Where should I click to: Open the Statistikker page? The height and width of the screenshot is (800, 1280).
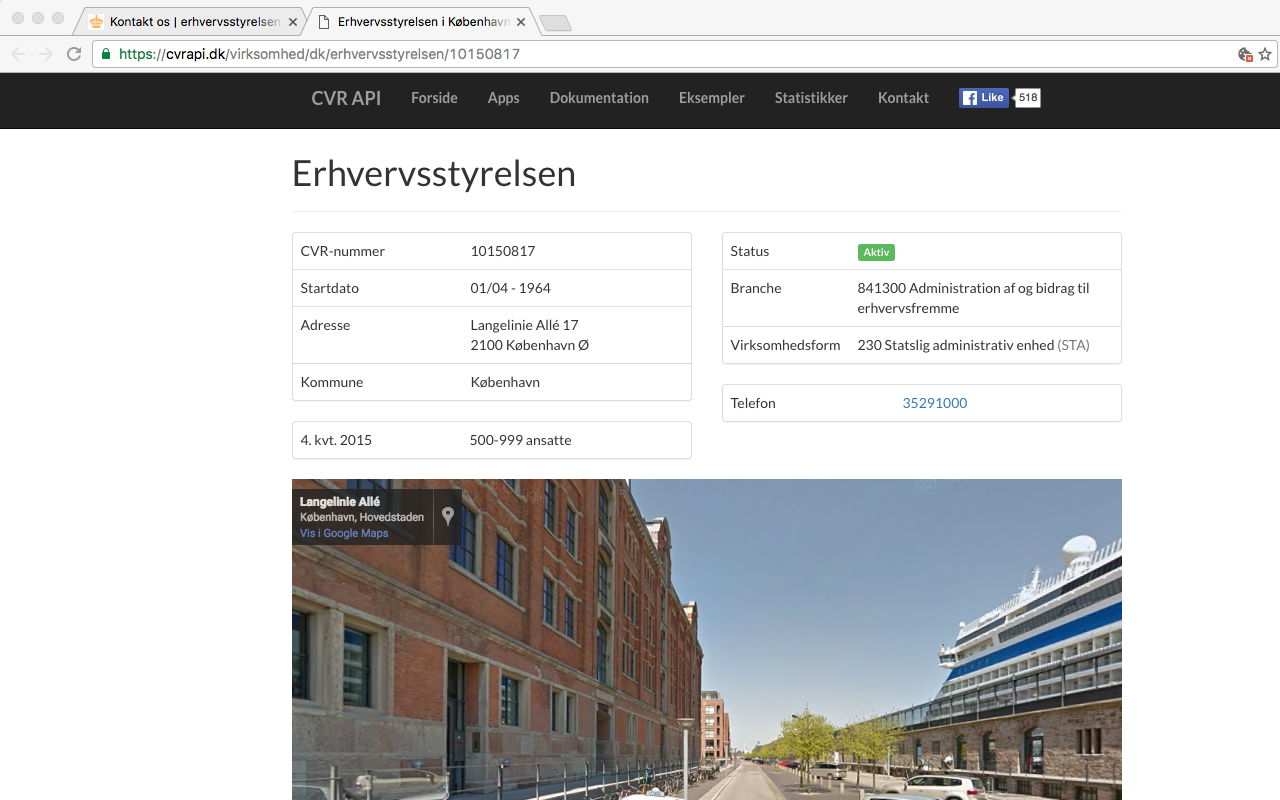pos(811,98)
